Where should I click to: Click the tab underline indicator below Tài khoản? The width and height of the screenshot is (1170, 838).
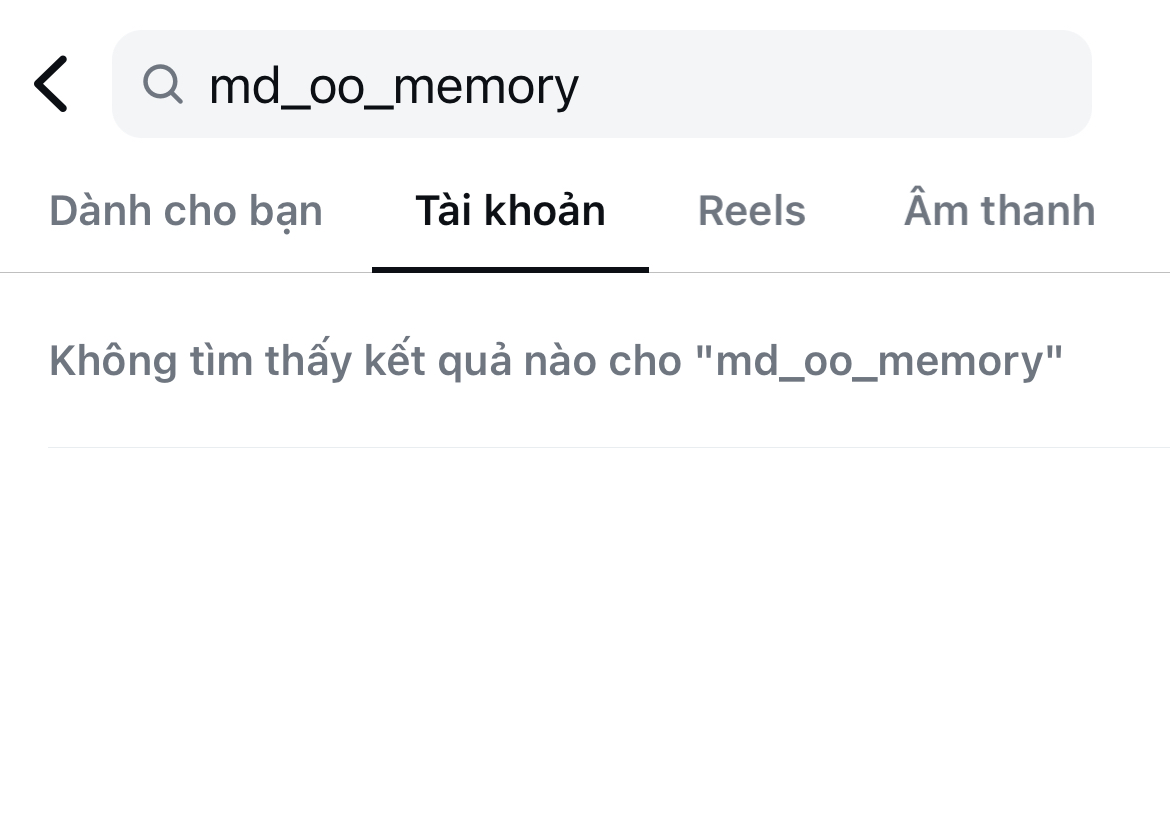click(x=511, y=268)
